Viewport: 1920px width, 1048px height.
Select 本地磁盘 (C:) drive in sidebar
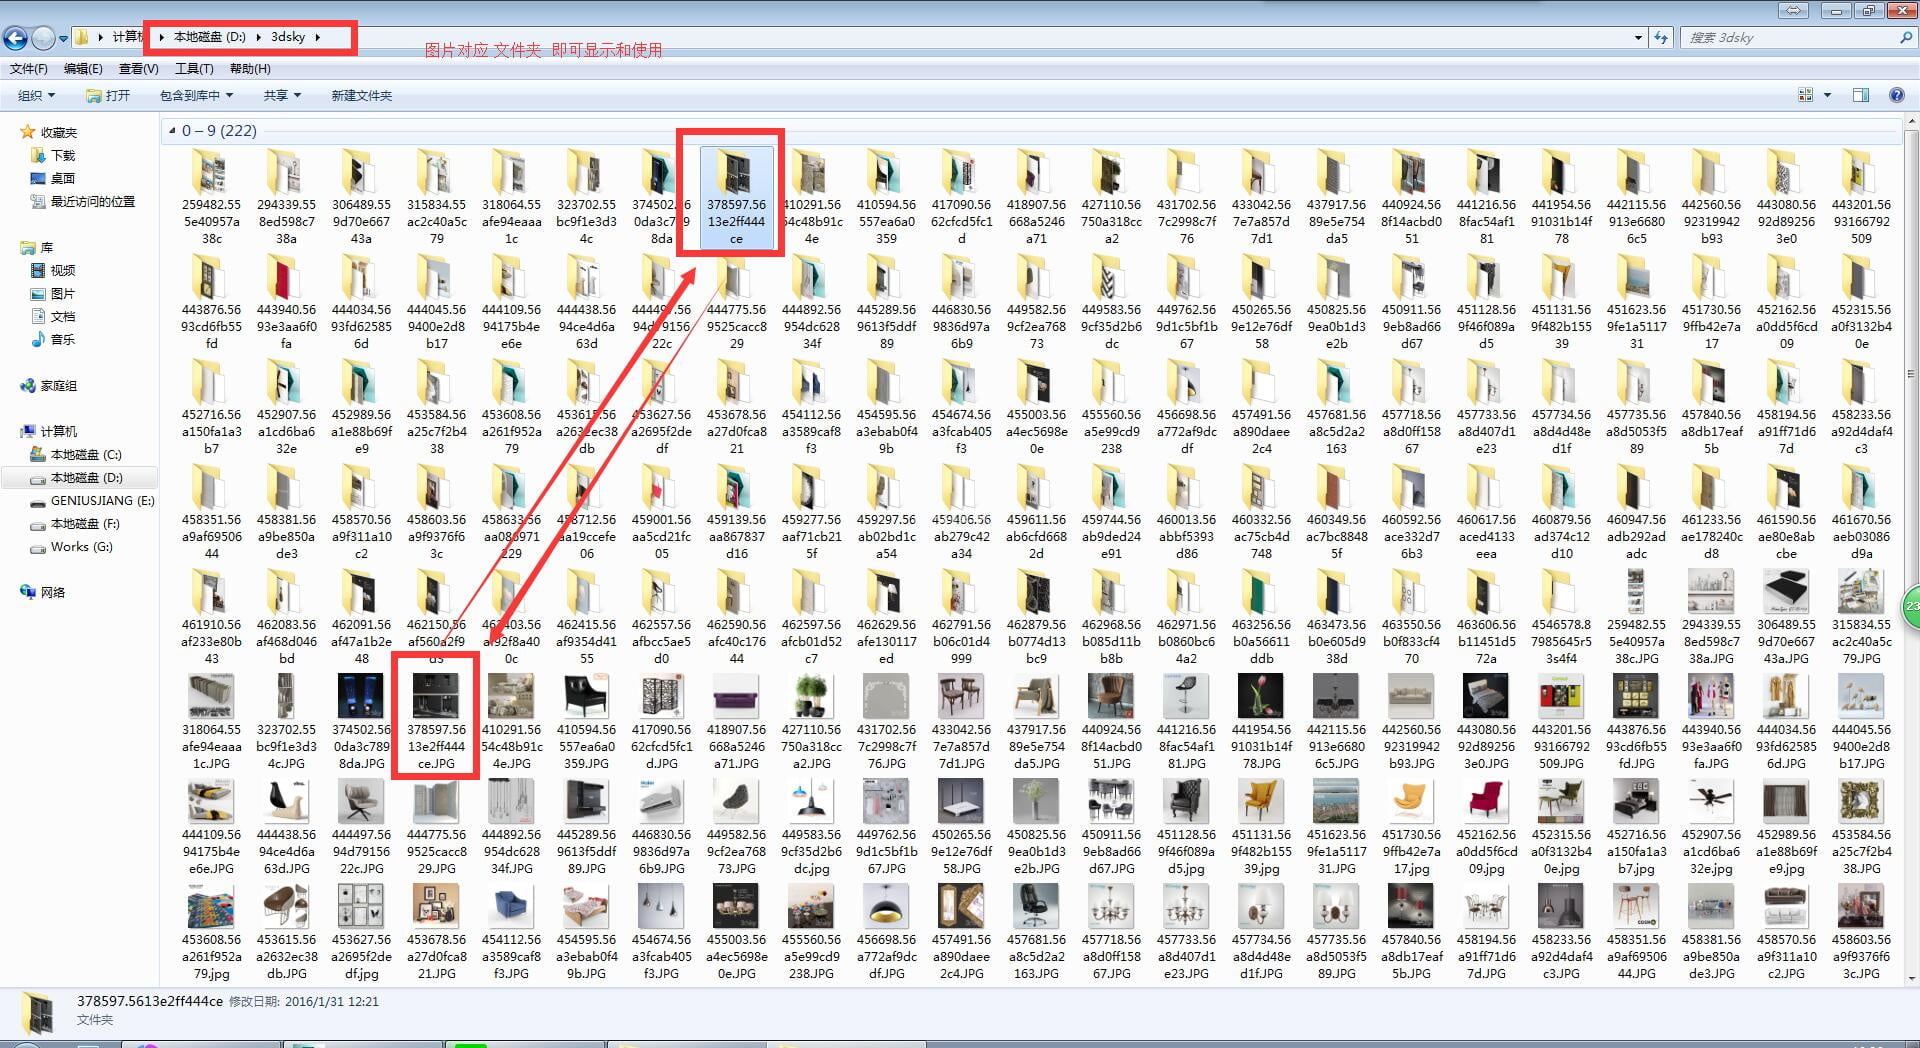tap(85, 454)
